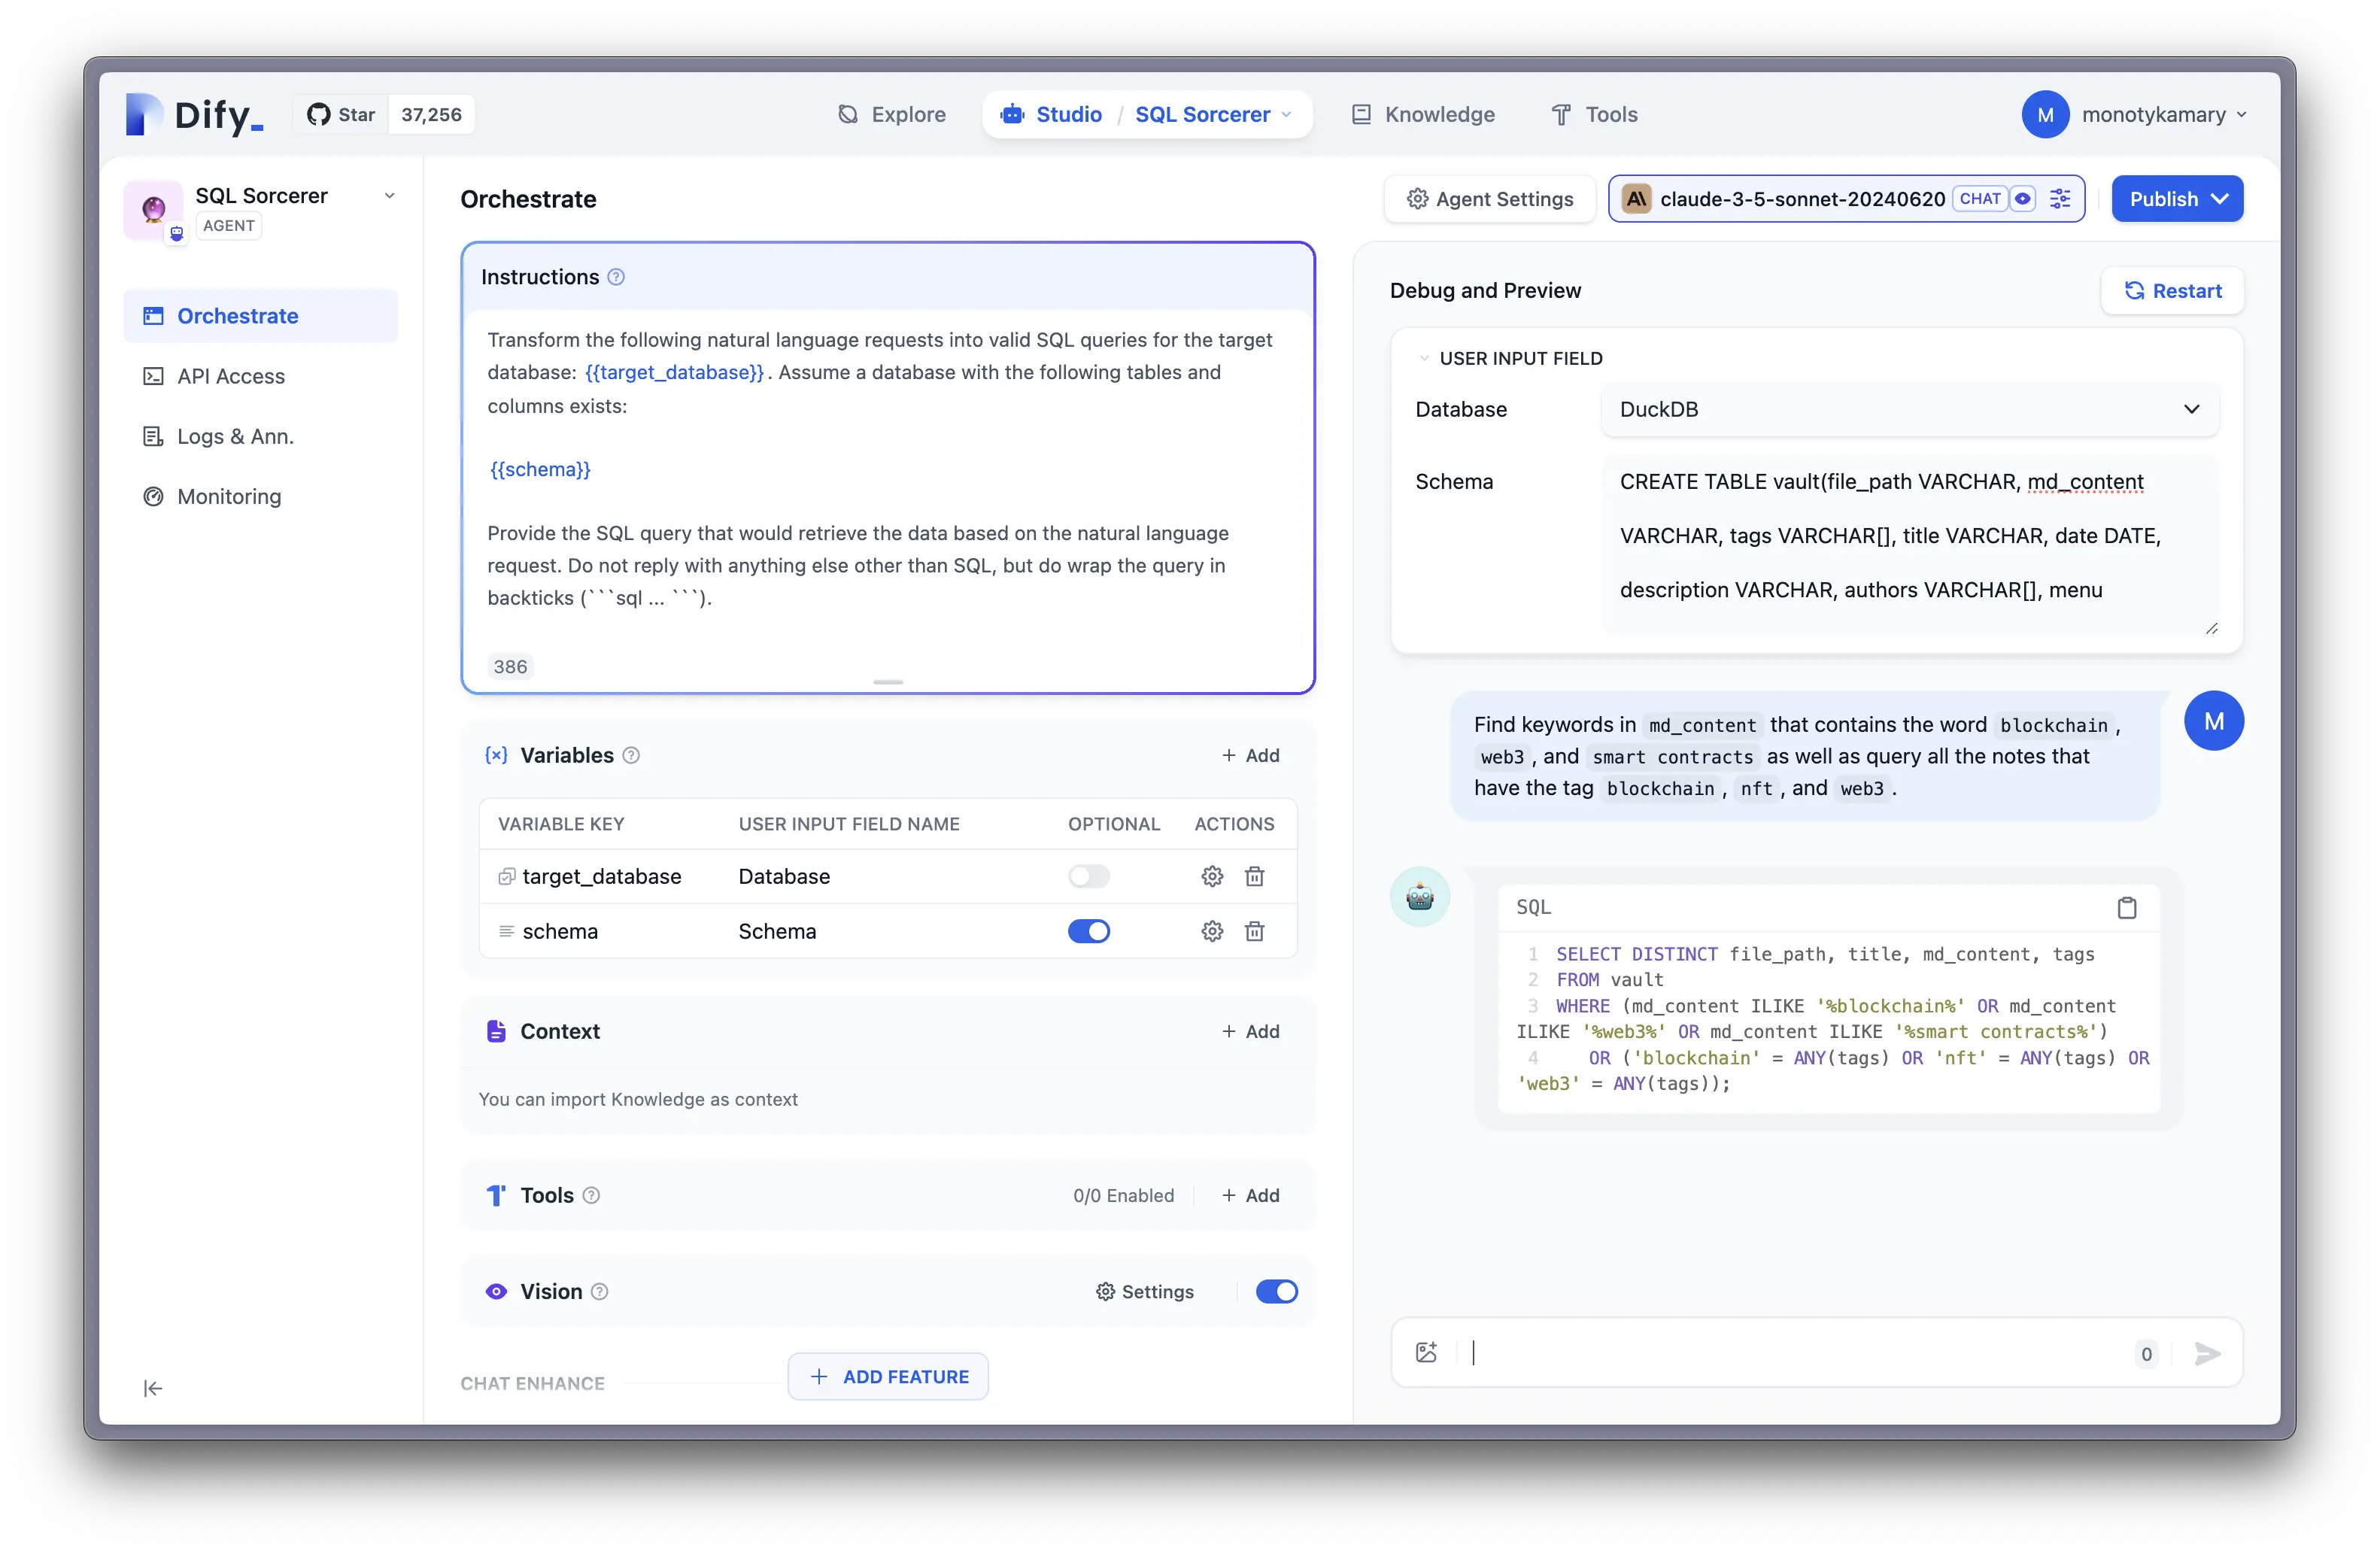
Task: Open settings for schema variable
Action: tap(1212, 931)
